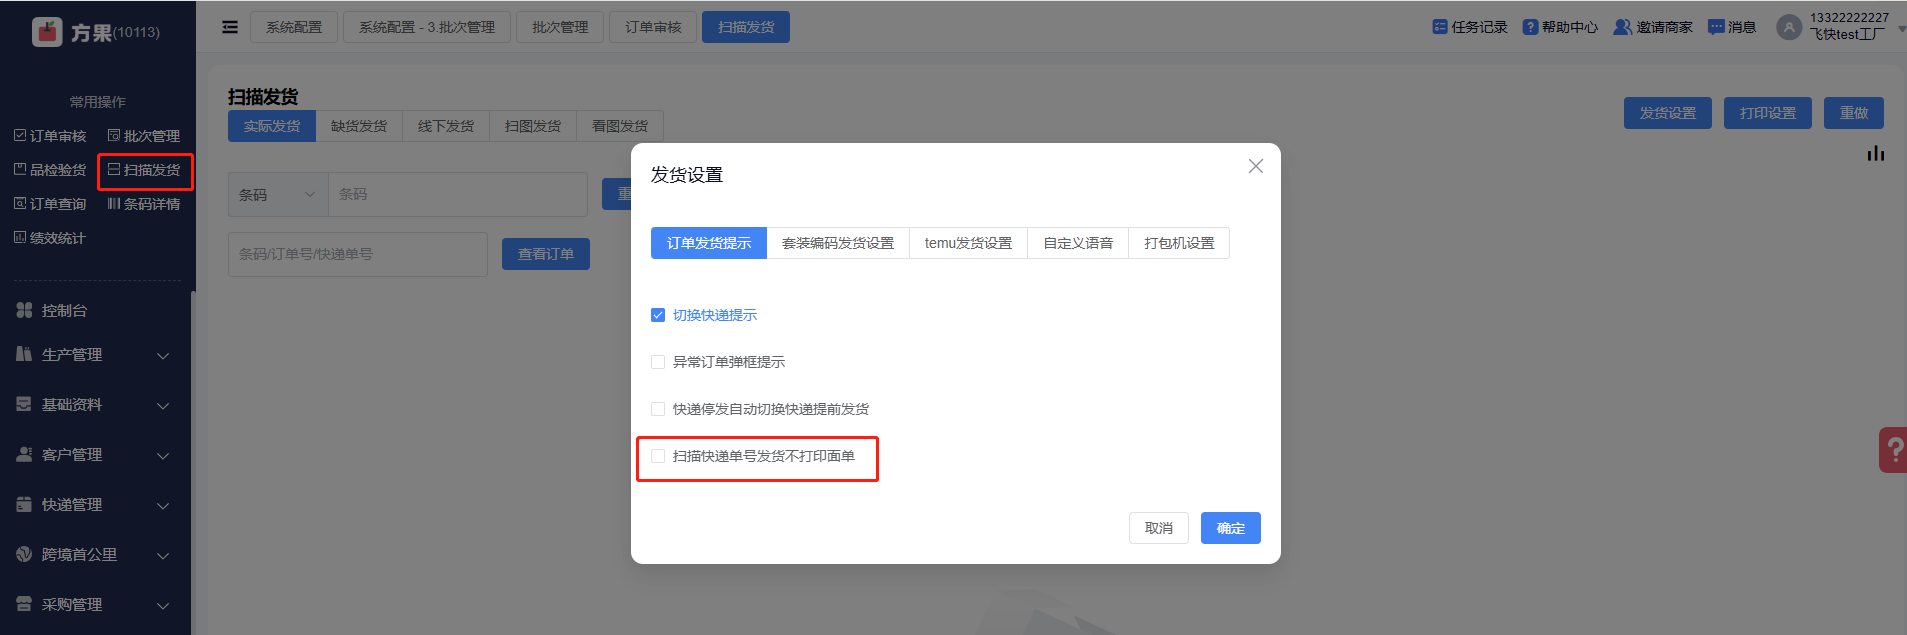Toggle the hamburger menu to collapse the sidebar
The width and height of the screenshot is (1907, 635).
click(230, 27)
